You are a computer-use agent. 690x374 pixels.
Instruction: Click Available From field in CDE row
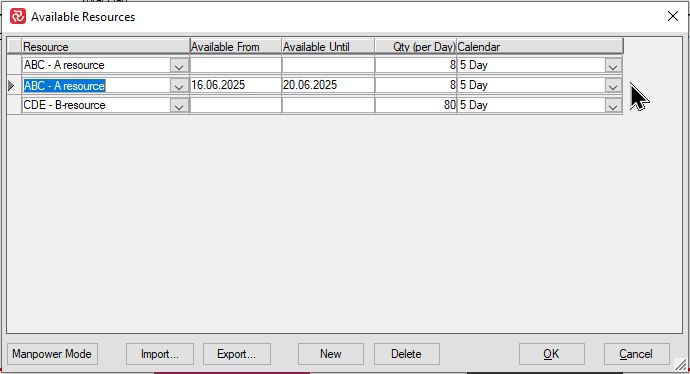click(x=235, y=105)
